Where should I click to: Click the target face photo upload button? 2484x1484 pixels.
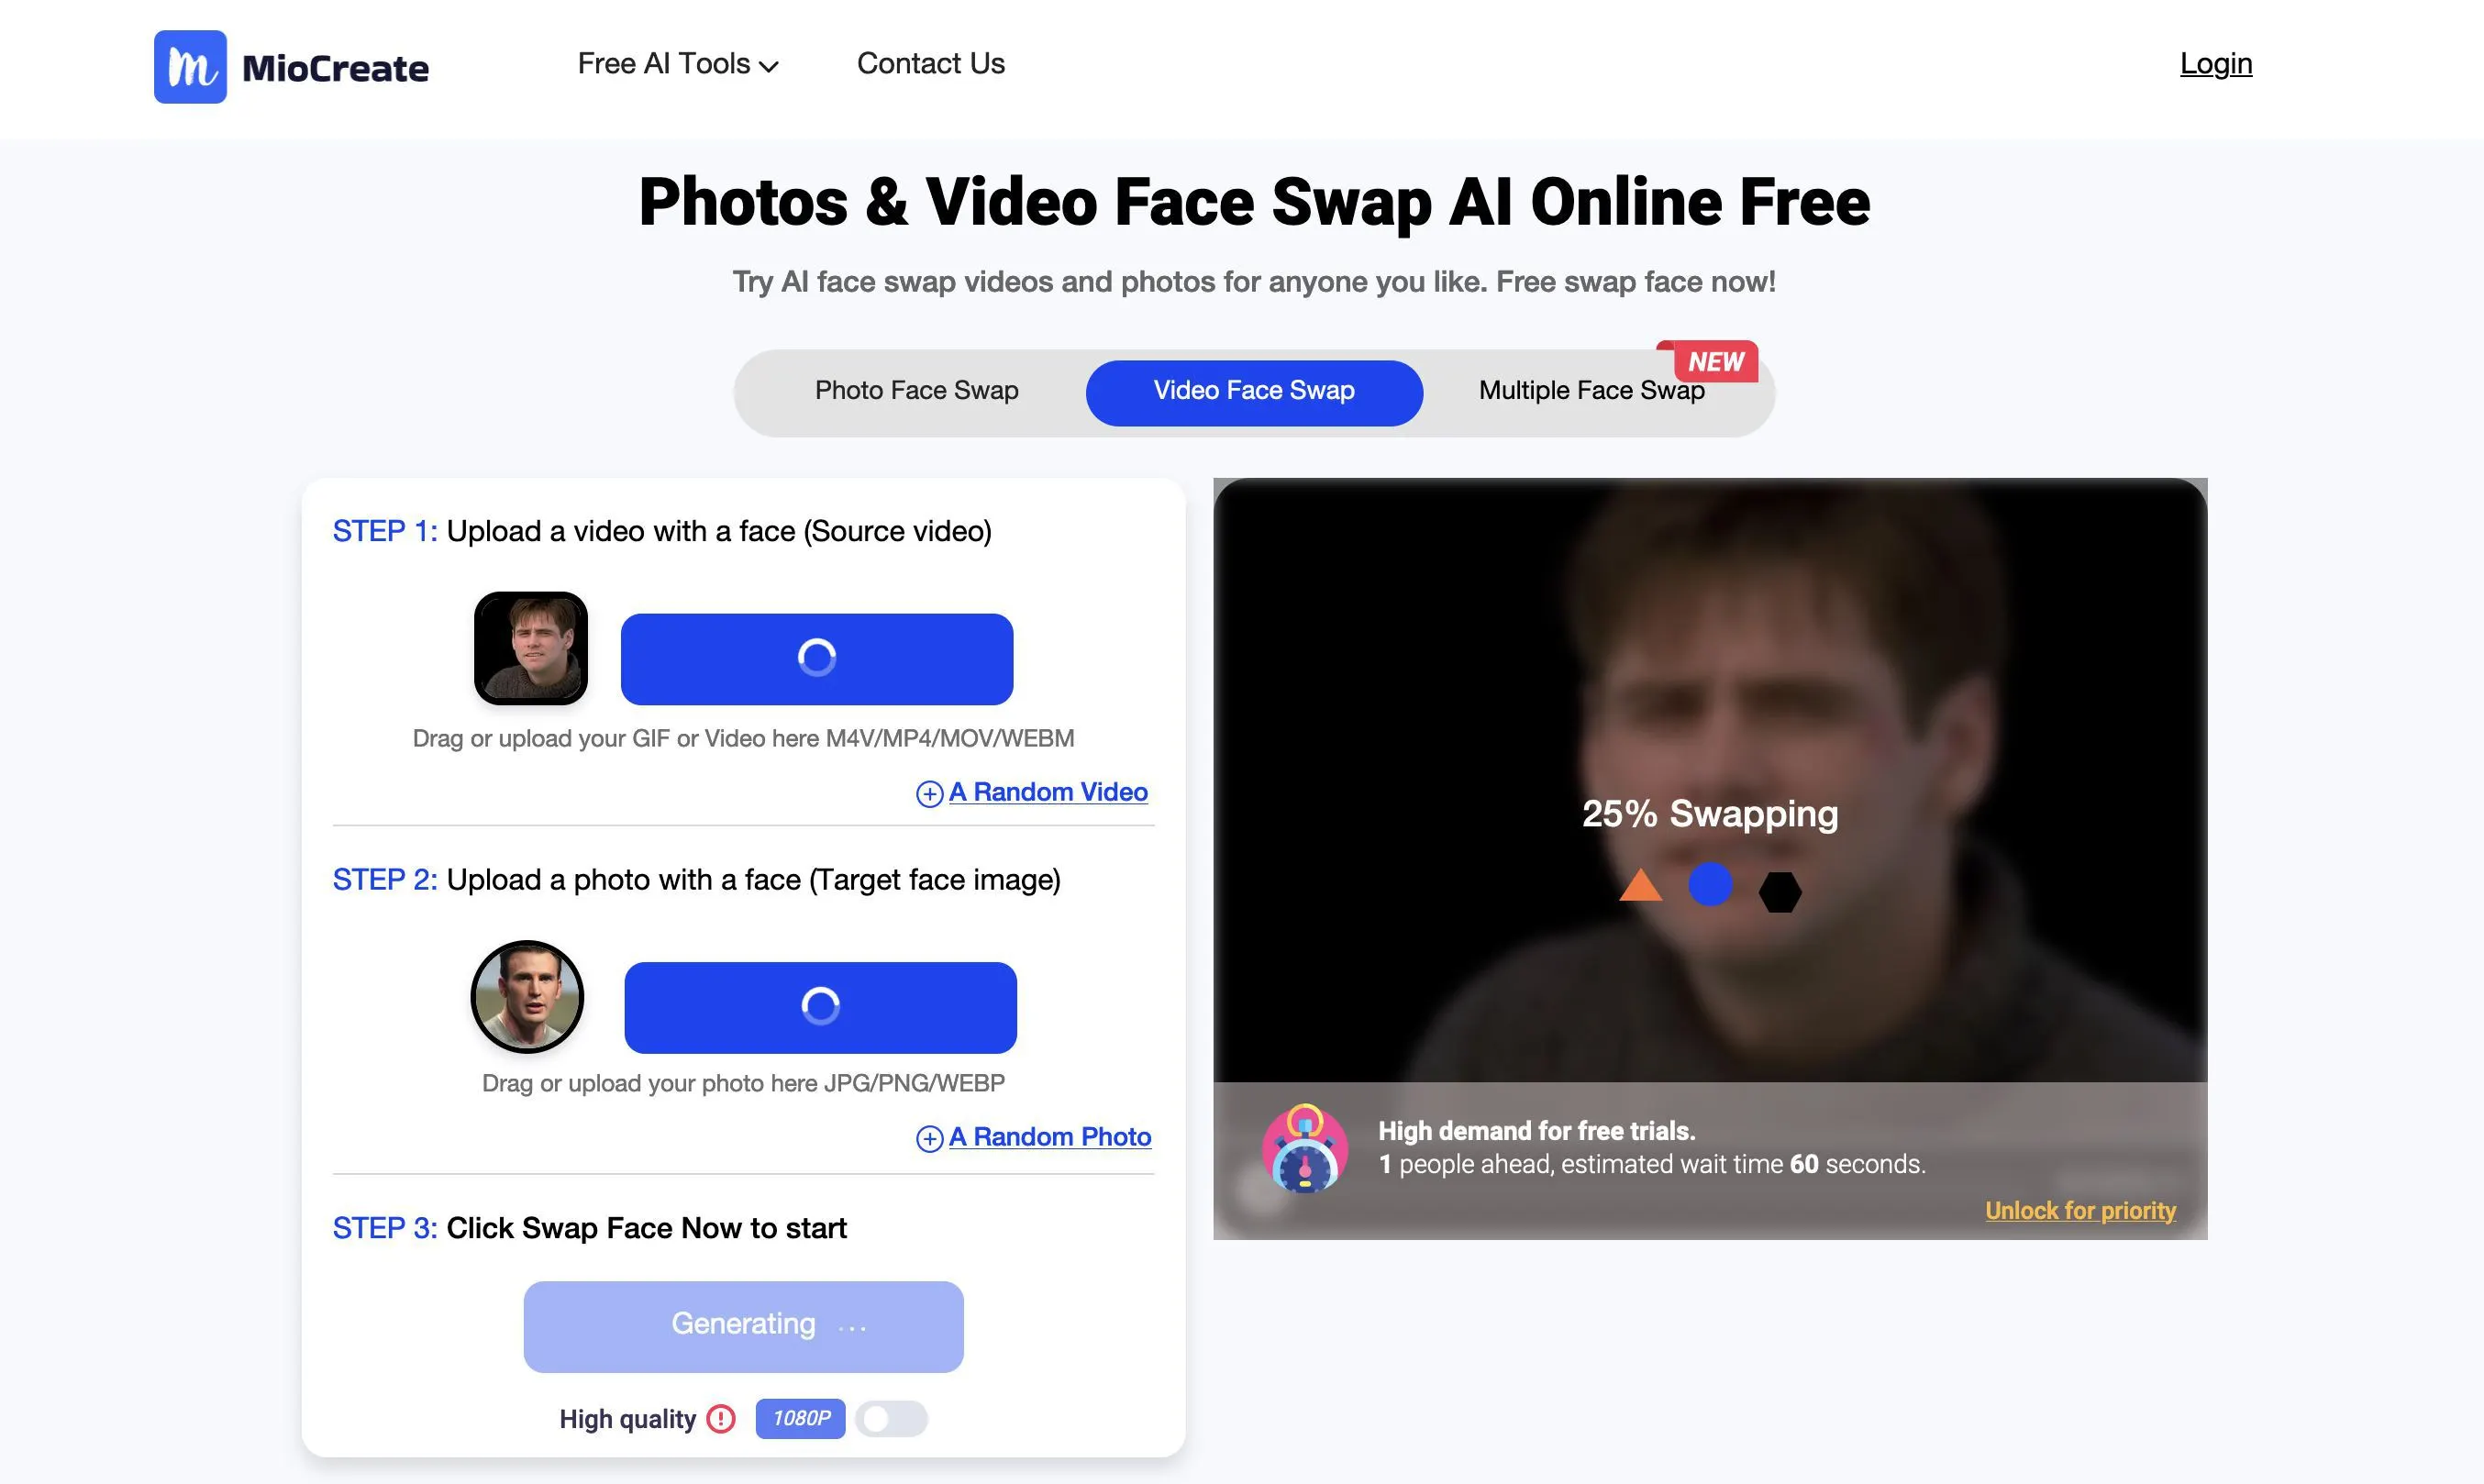pos(820,1003)
